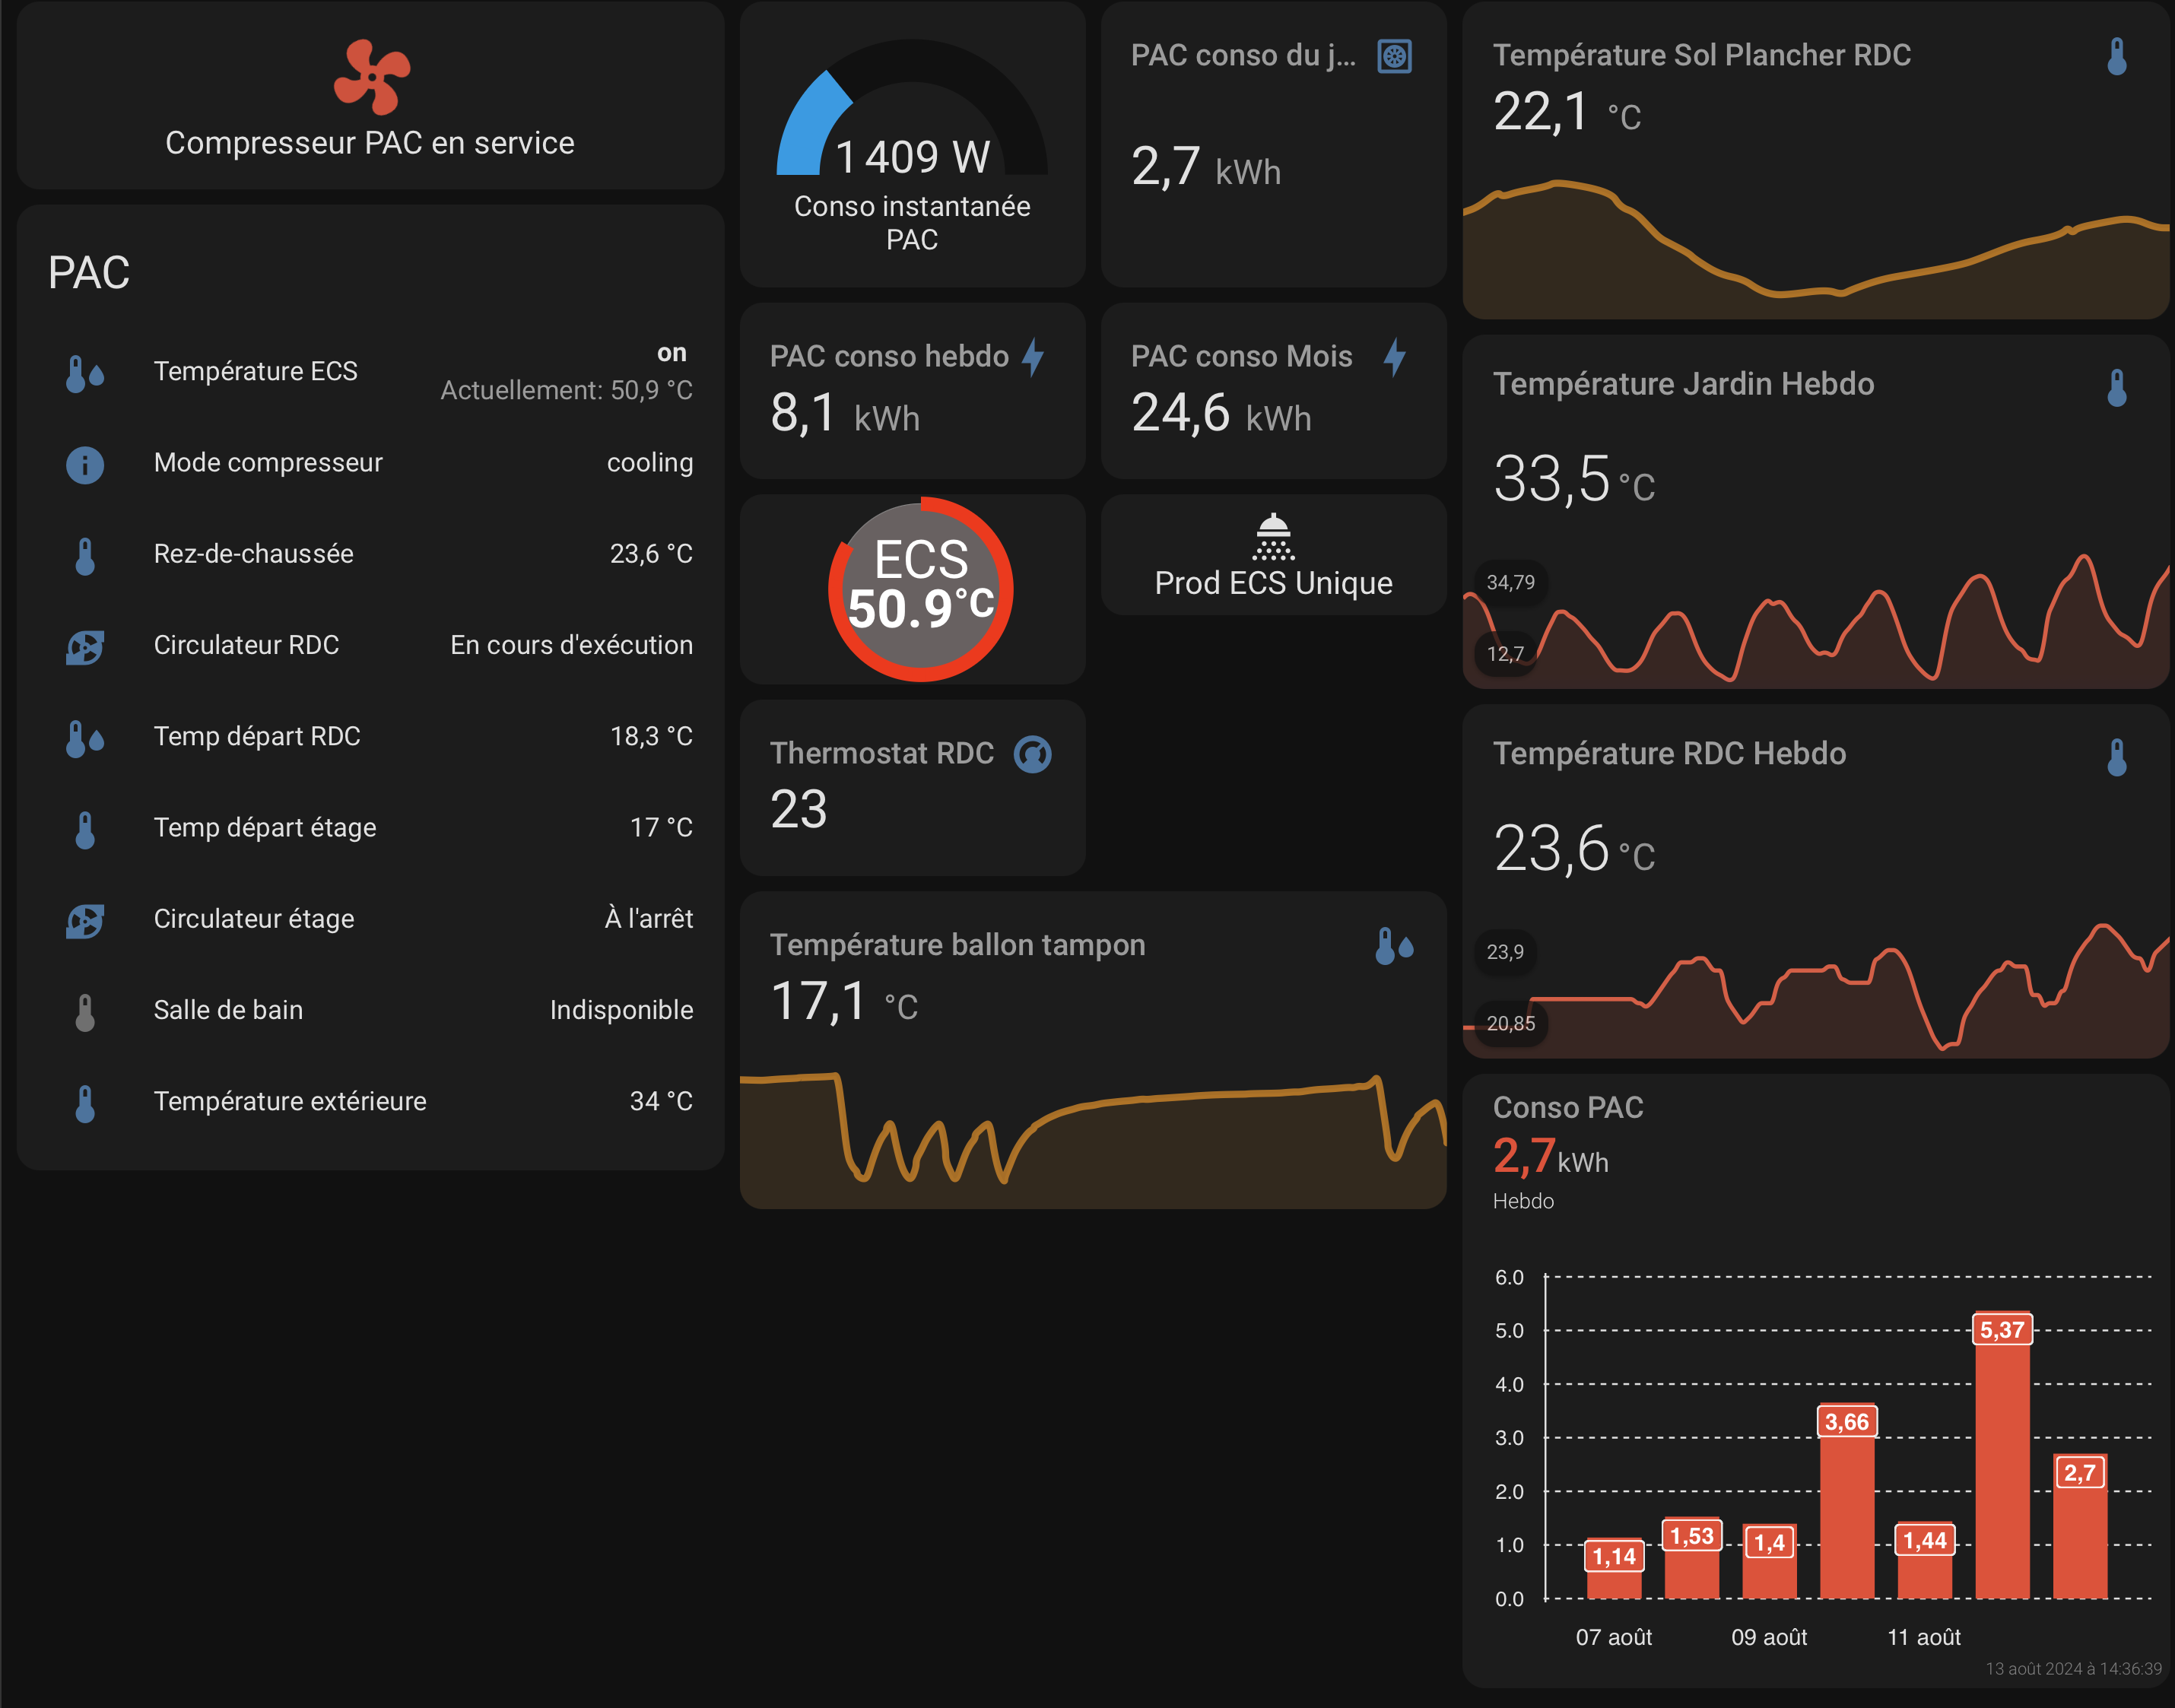Click the Salle de bain grey thermometer icon

coord(85,1012)
